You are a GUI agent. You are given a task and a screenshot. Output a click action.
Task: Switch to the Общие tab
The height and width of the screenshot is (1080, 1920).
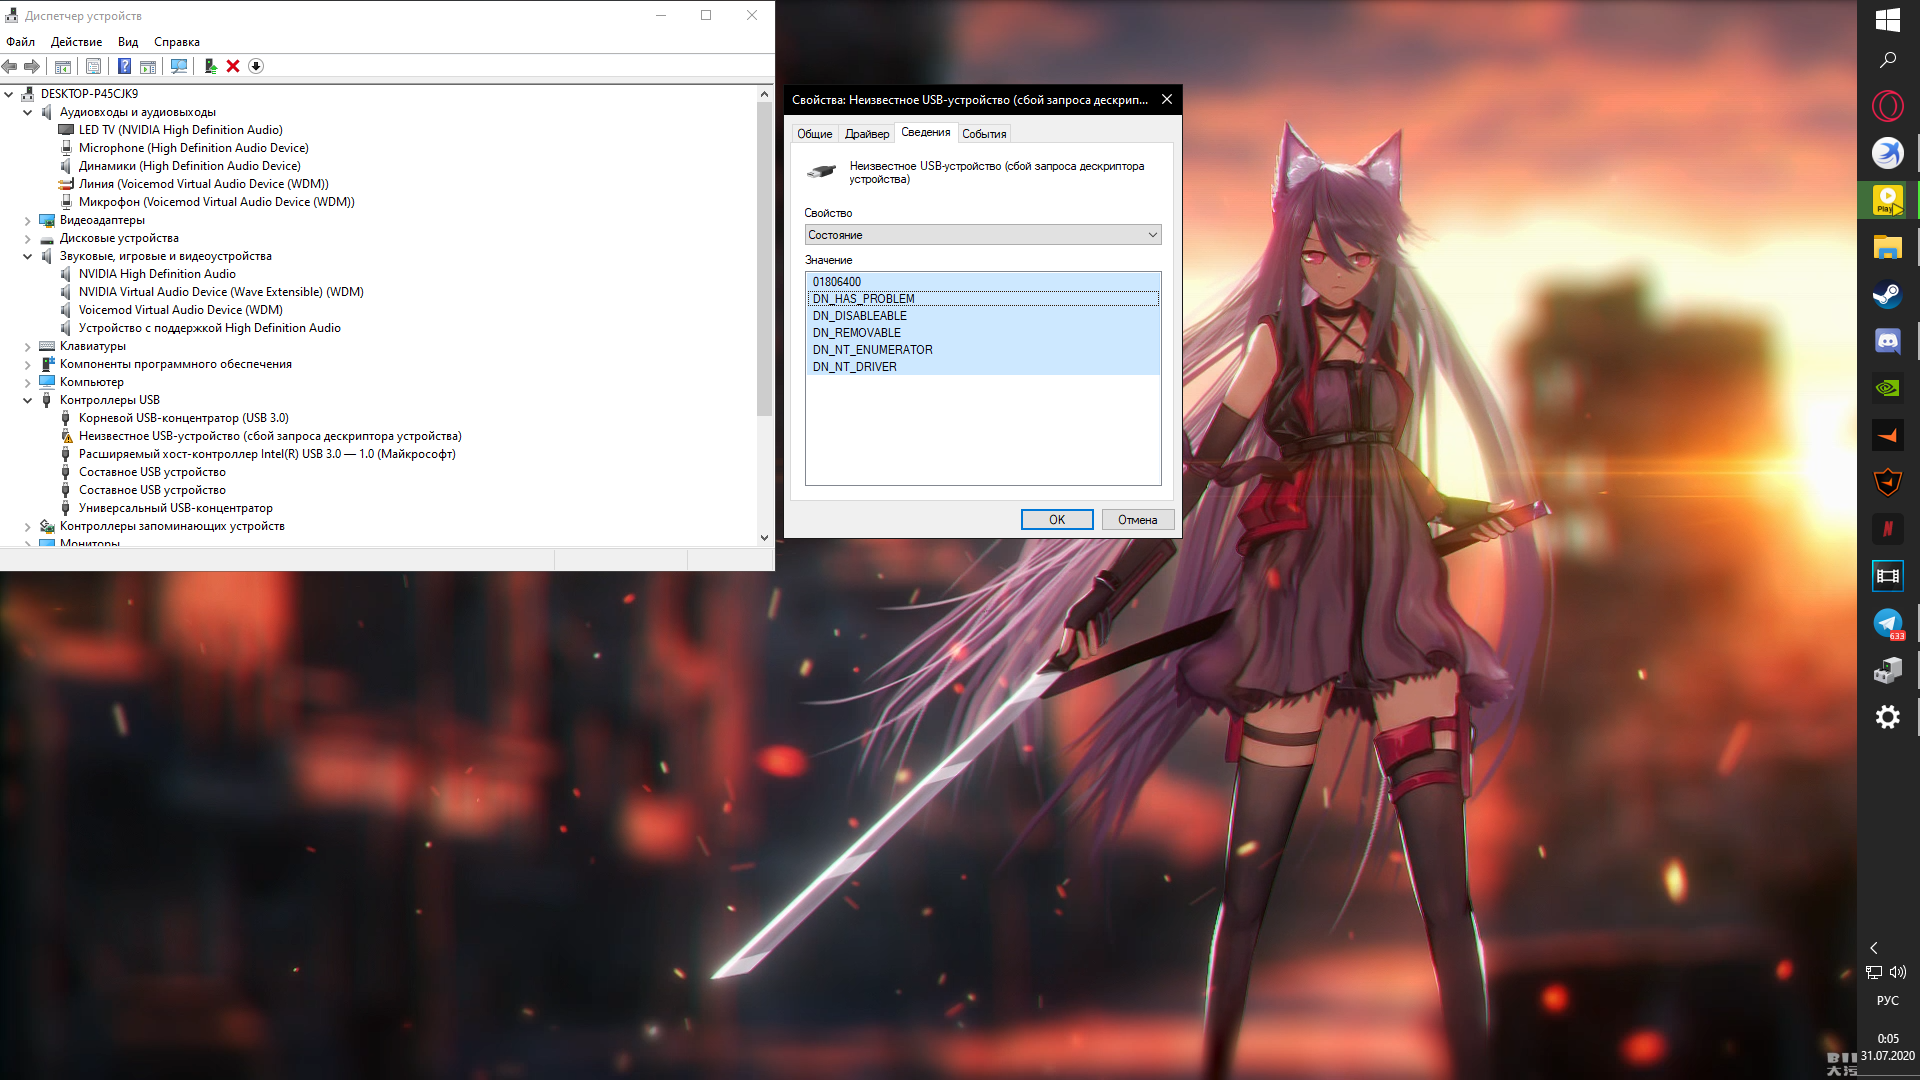[x=814, y=134]
